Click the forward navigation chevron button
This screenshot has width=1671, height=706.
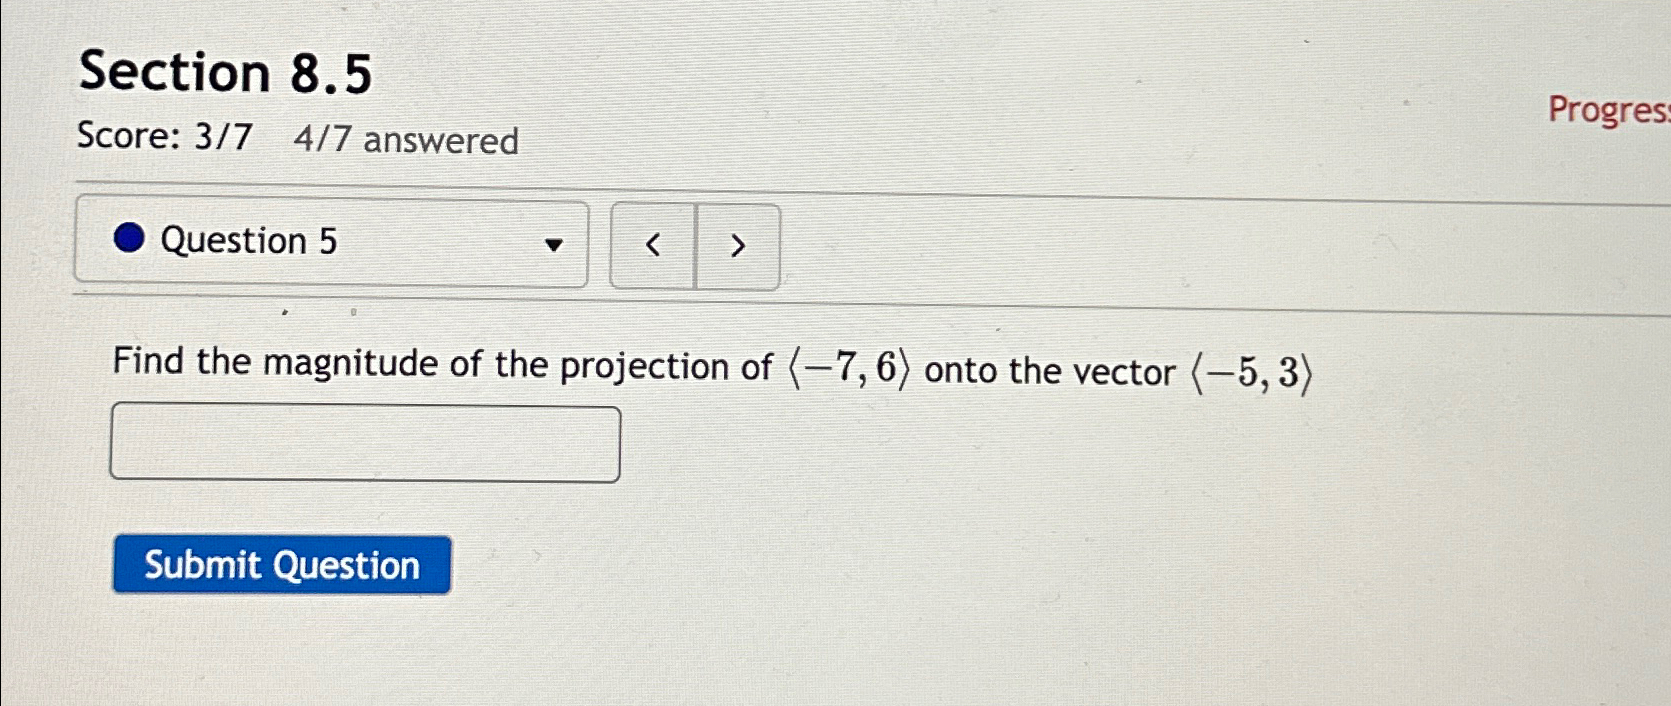[x=737, y=246]
